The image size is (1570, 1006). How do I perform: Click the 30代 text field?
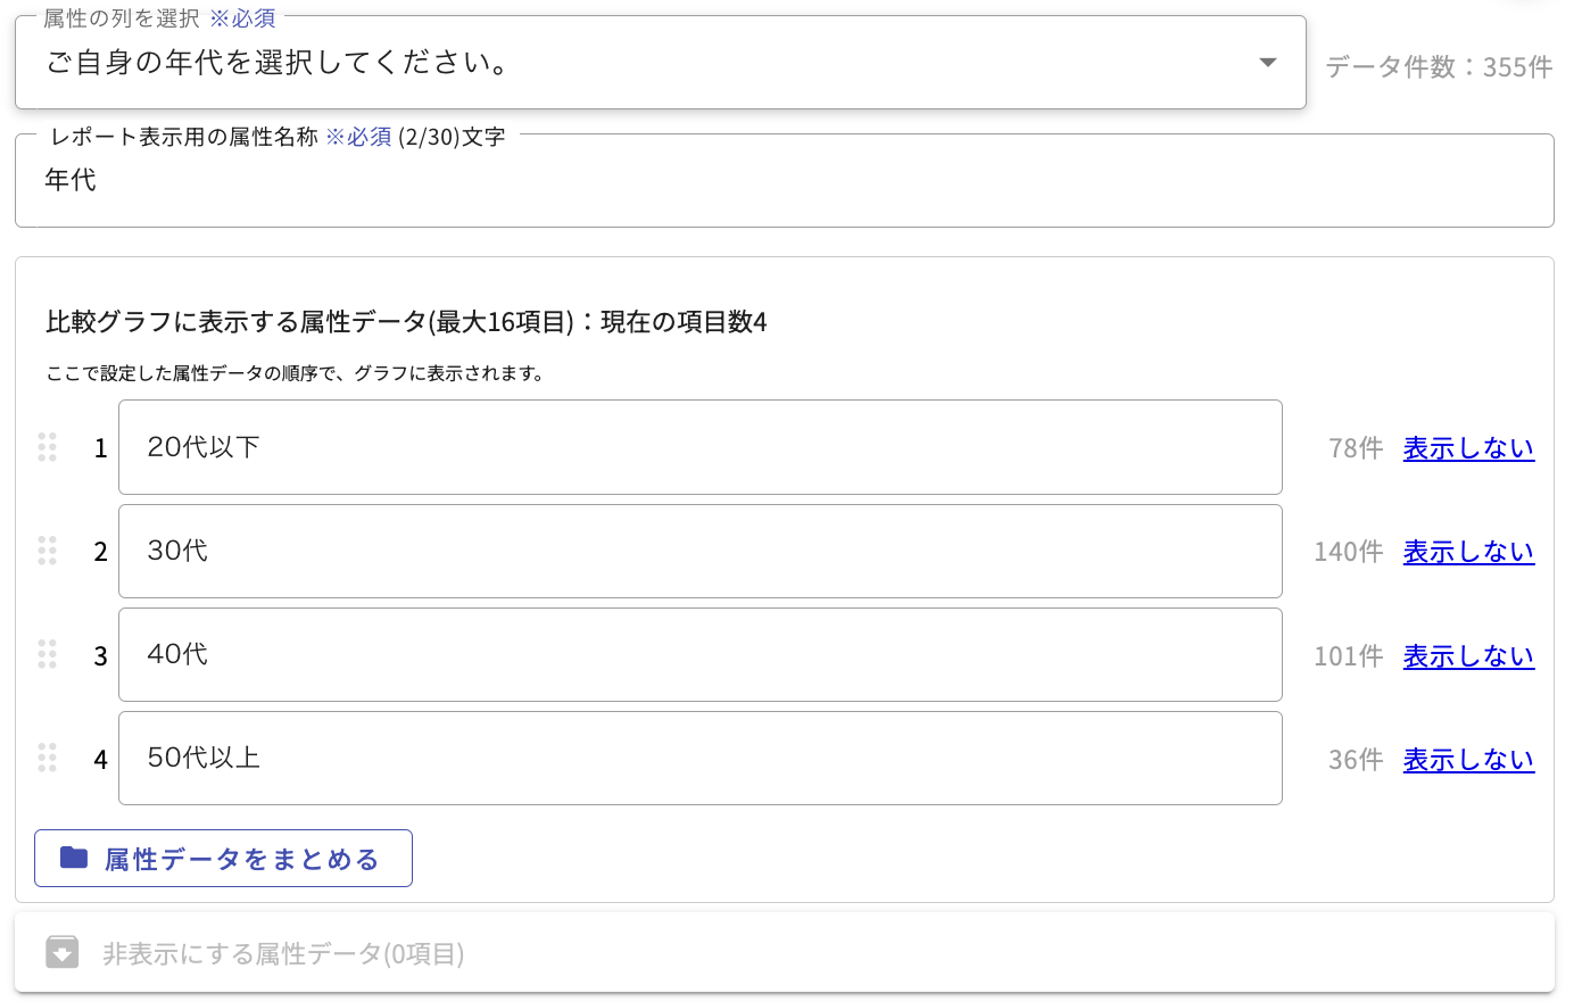point(700,551)
